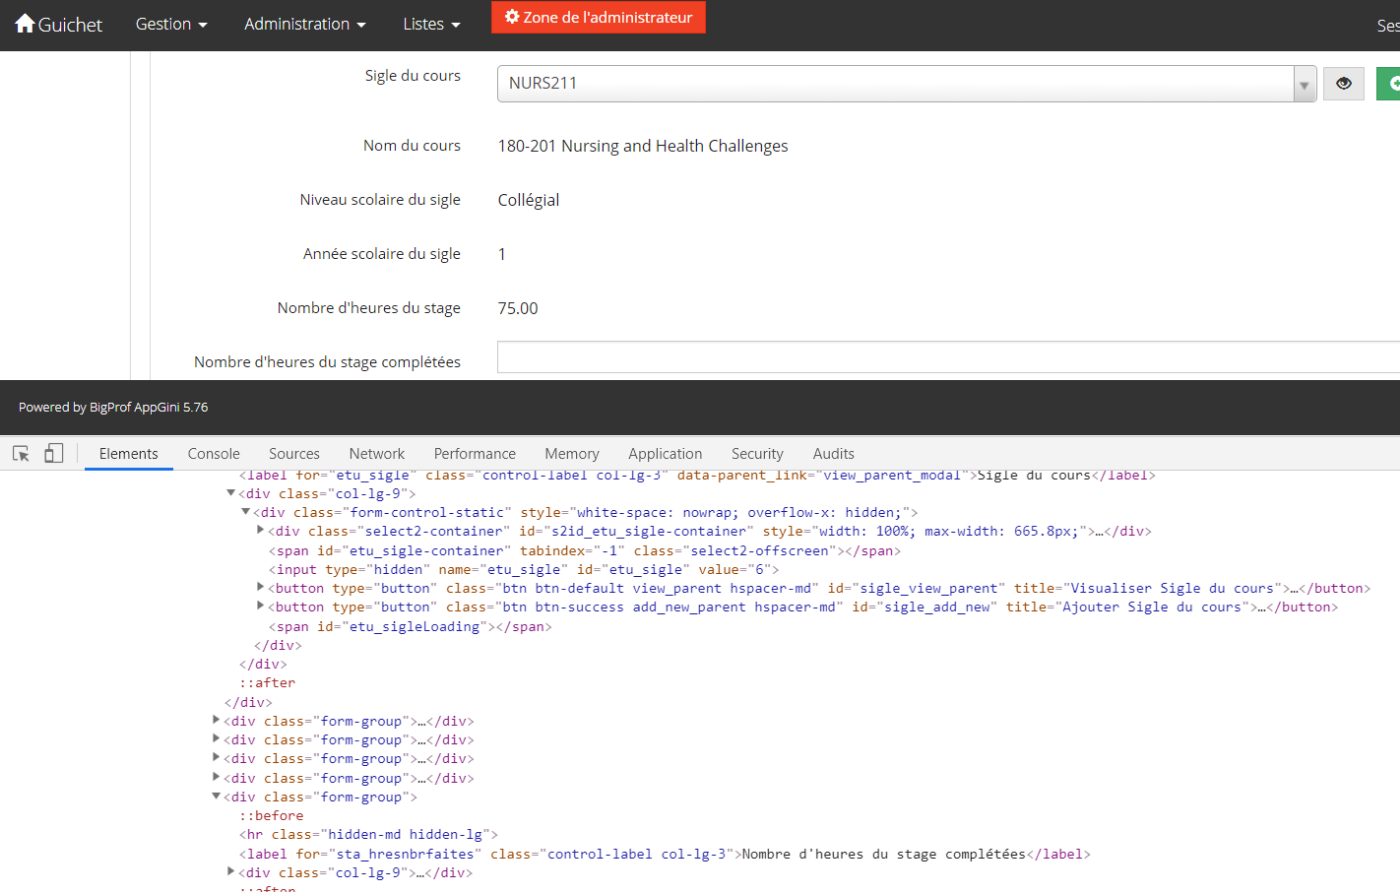Select the span etu_sigle-container line
This screenshot has height=892, width=1400.
(x=585, y=551)
